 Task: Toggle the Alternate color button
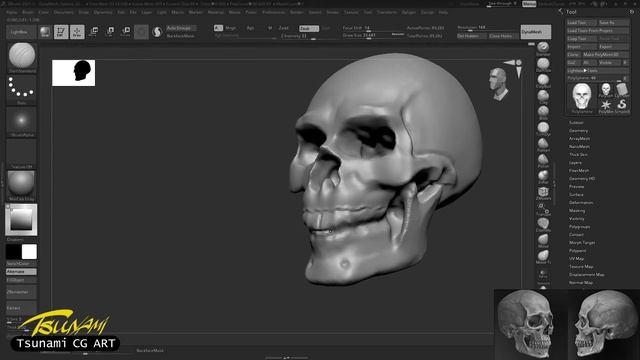point(21,272)
